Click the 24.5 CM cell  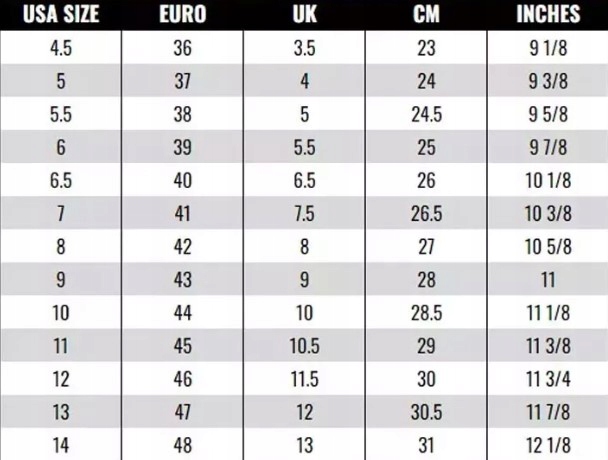[426, 114]
